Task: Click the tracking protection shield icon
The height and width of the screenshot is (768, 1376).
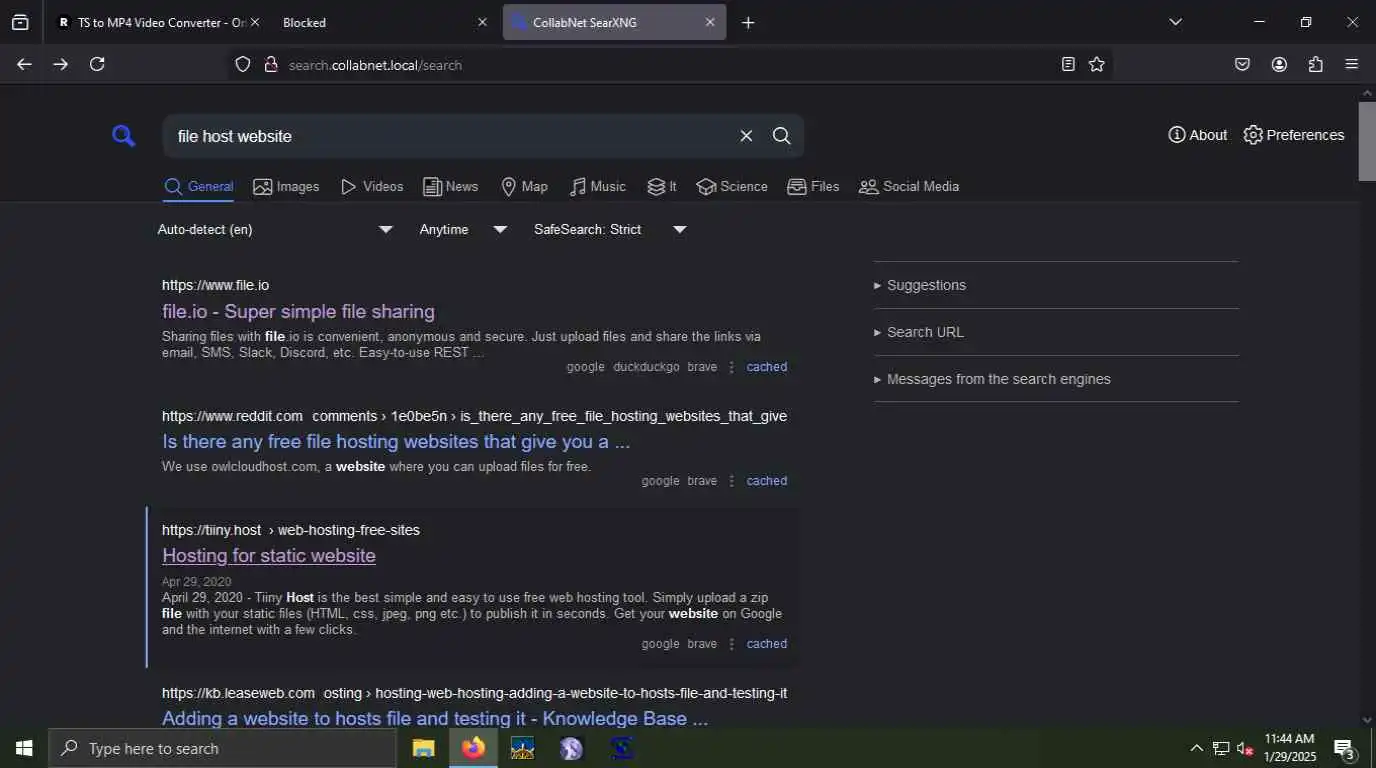Action: coord(242,65)
